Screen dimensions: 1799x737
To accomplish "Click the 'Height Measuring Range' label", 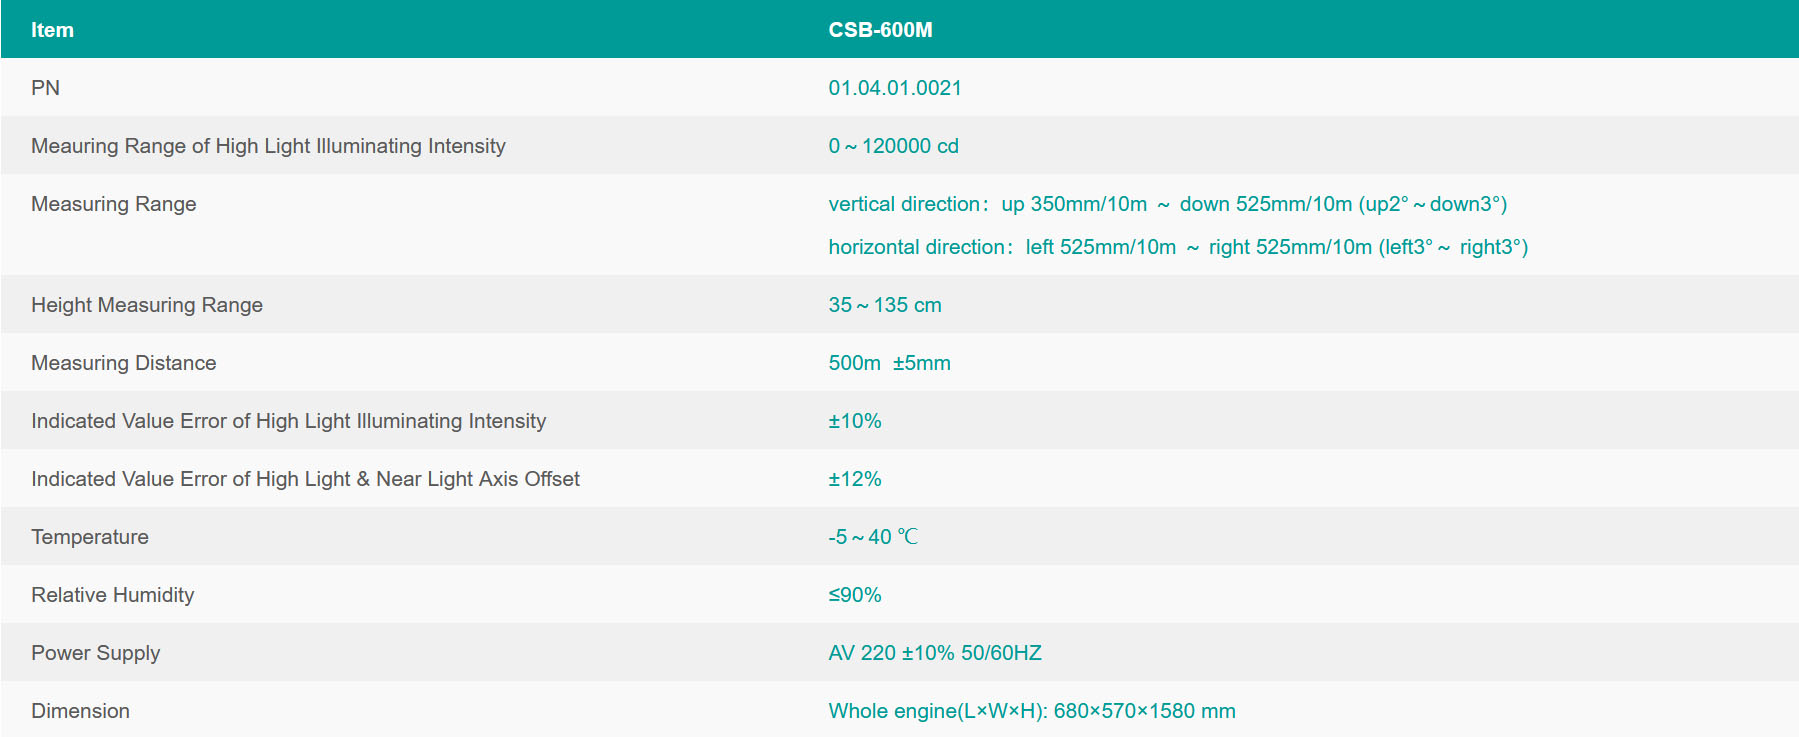I will (x=146, y=305).
